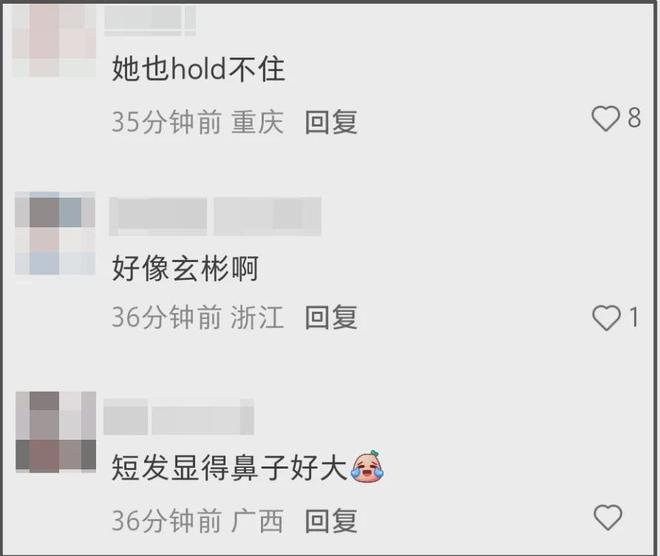The height and width of the screenshot is (556, 660).
Task: Select the comment text "好像玄彬啊"
Action: [x=185, y=268]
